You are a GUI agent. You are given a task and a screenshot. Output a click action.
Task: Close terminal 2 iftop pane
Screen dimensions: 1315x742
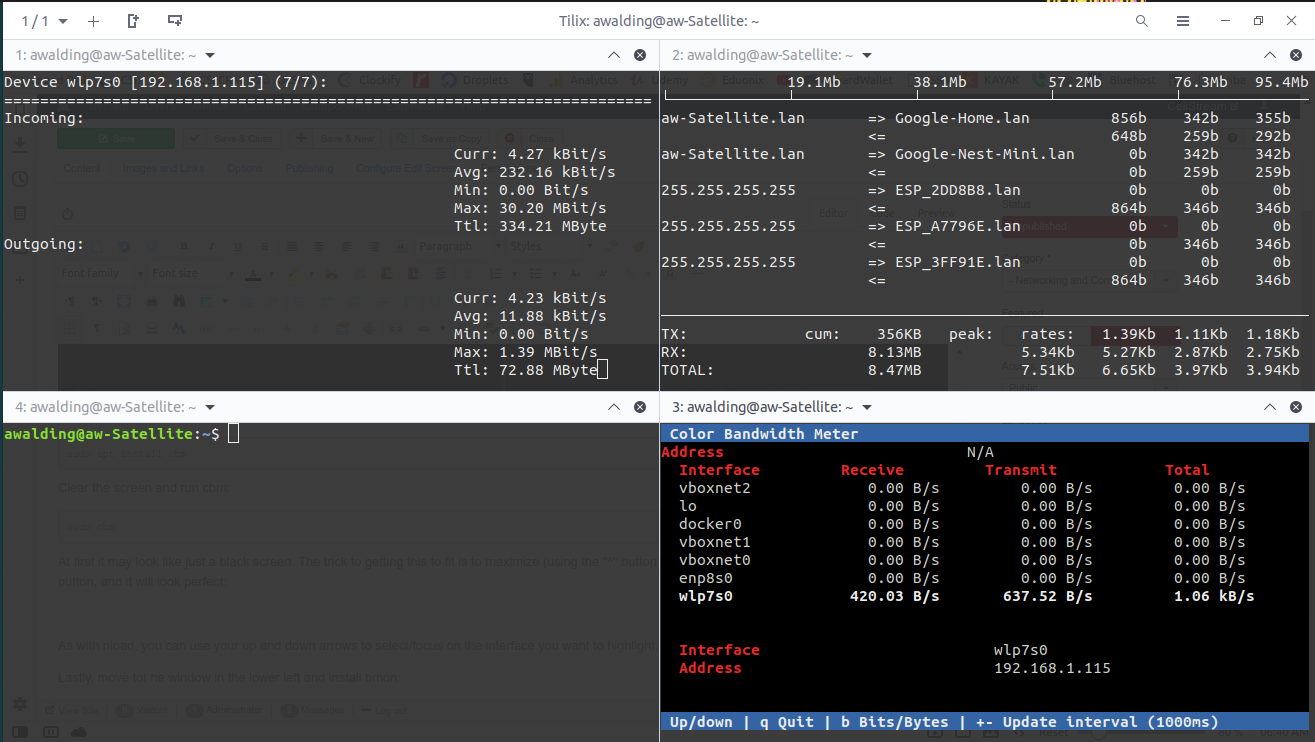point(1297,56)
